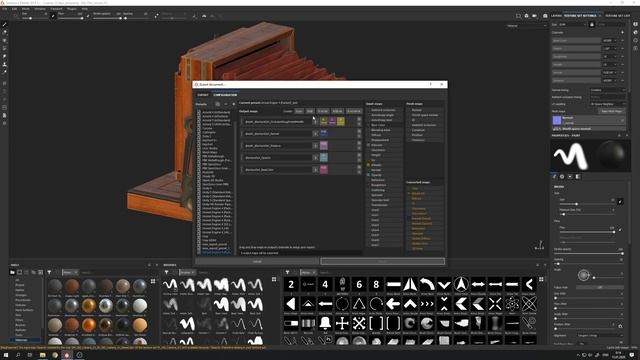Click the Export button at dialog bottom
This screenshot has height=360, width=640.
pos(382,261)
